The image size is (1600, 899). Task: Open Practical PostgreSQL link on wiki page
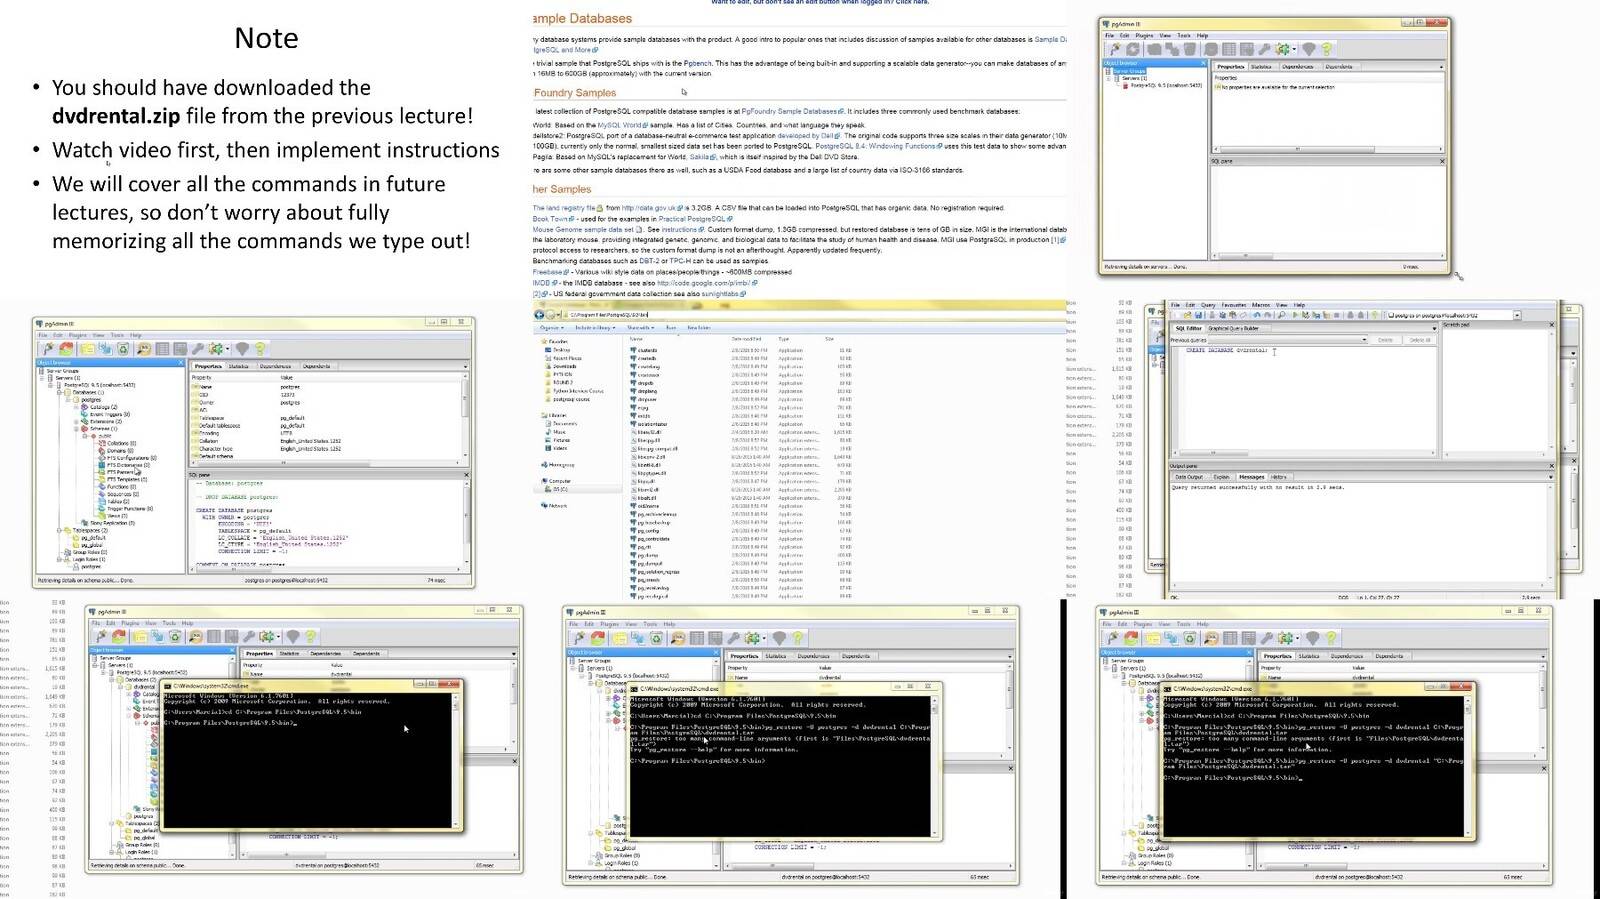click(692, 218)
